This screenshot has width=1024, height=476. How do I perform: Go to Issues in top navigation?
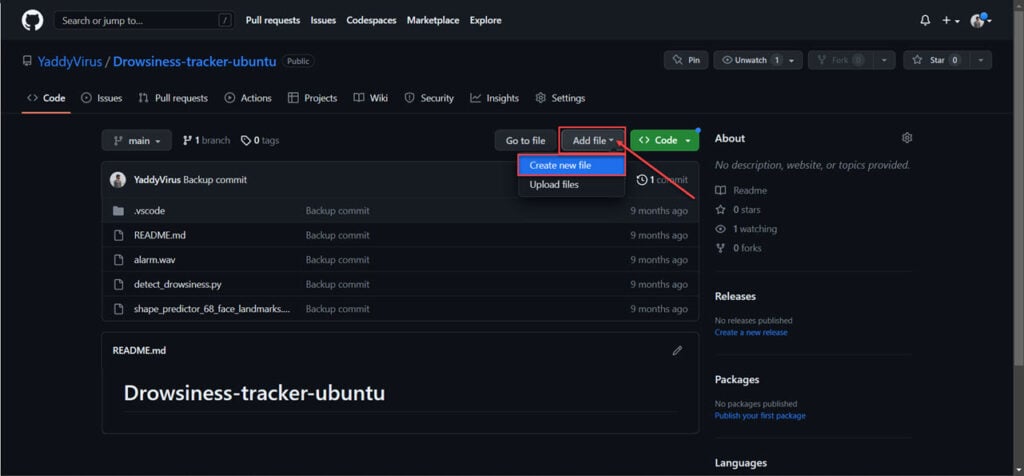pos(323,20)
